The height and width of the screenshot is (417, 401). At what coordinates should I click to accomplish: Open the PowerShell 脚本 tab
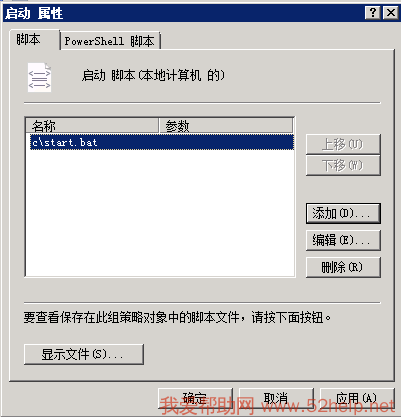[110, 41]
